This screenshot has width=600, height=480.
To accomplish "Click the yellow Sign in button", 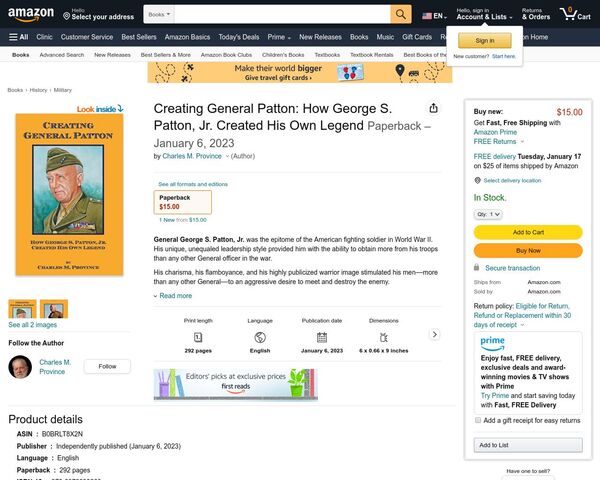I will pos(484,41).
